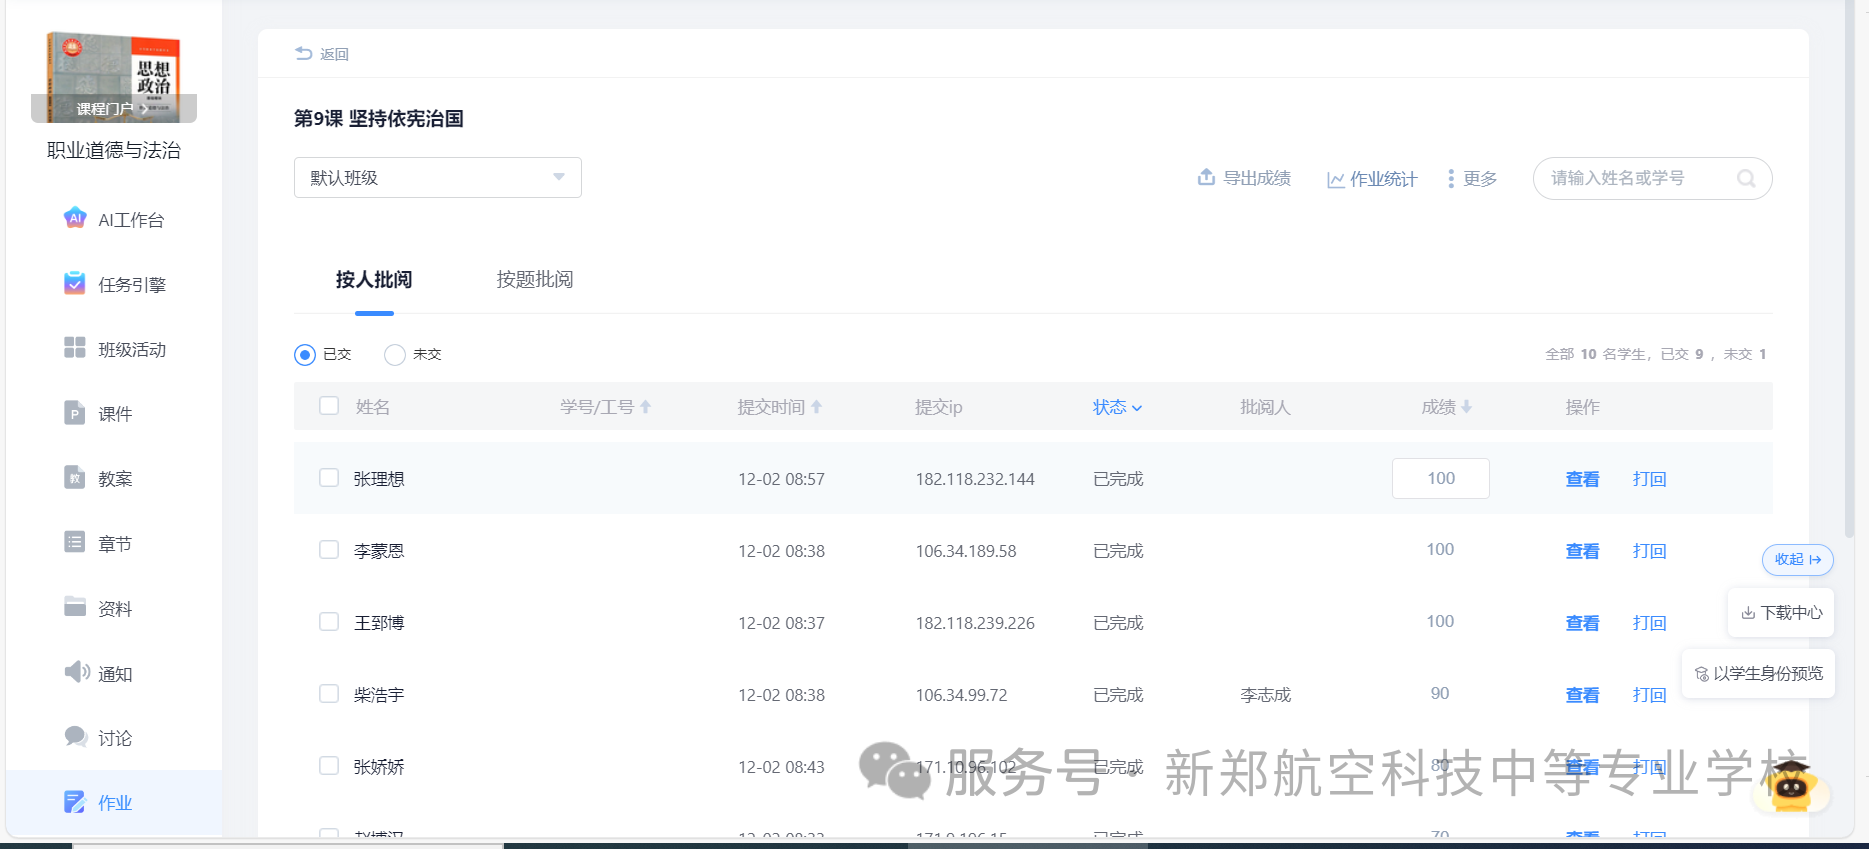Click 查看 for 张理想
1869x849 pixels.
[1582, 479]
